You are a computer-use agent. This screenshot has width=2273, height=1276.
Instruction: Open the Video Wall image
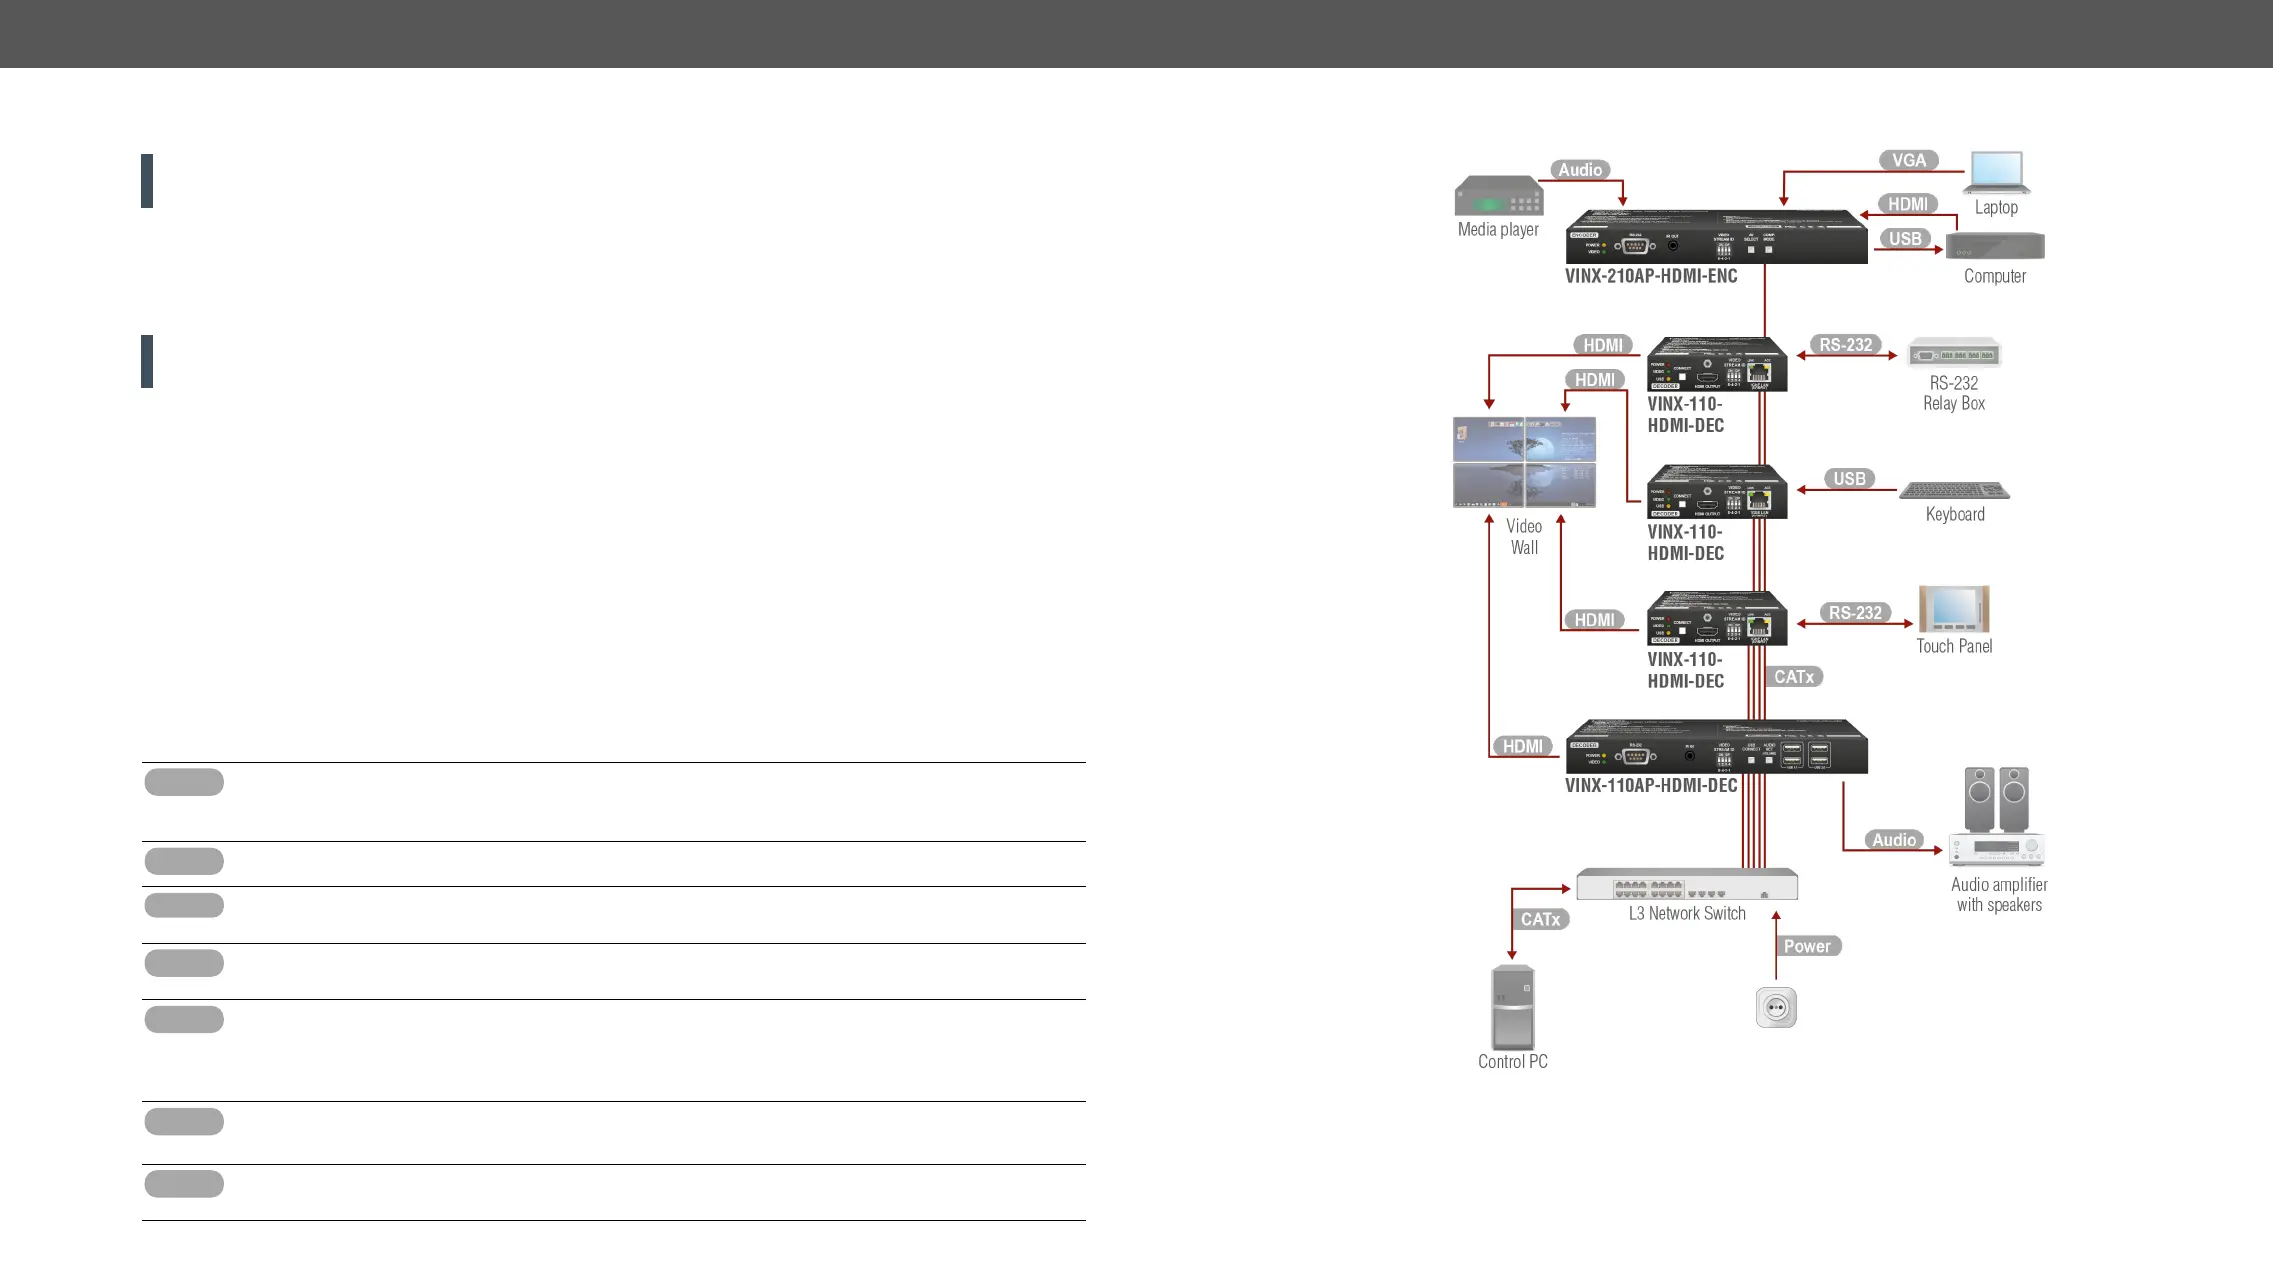(x=1524, y=462)
